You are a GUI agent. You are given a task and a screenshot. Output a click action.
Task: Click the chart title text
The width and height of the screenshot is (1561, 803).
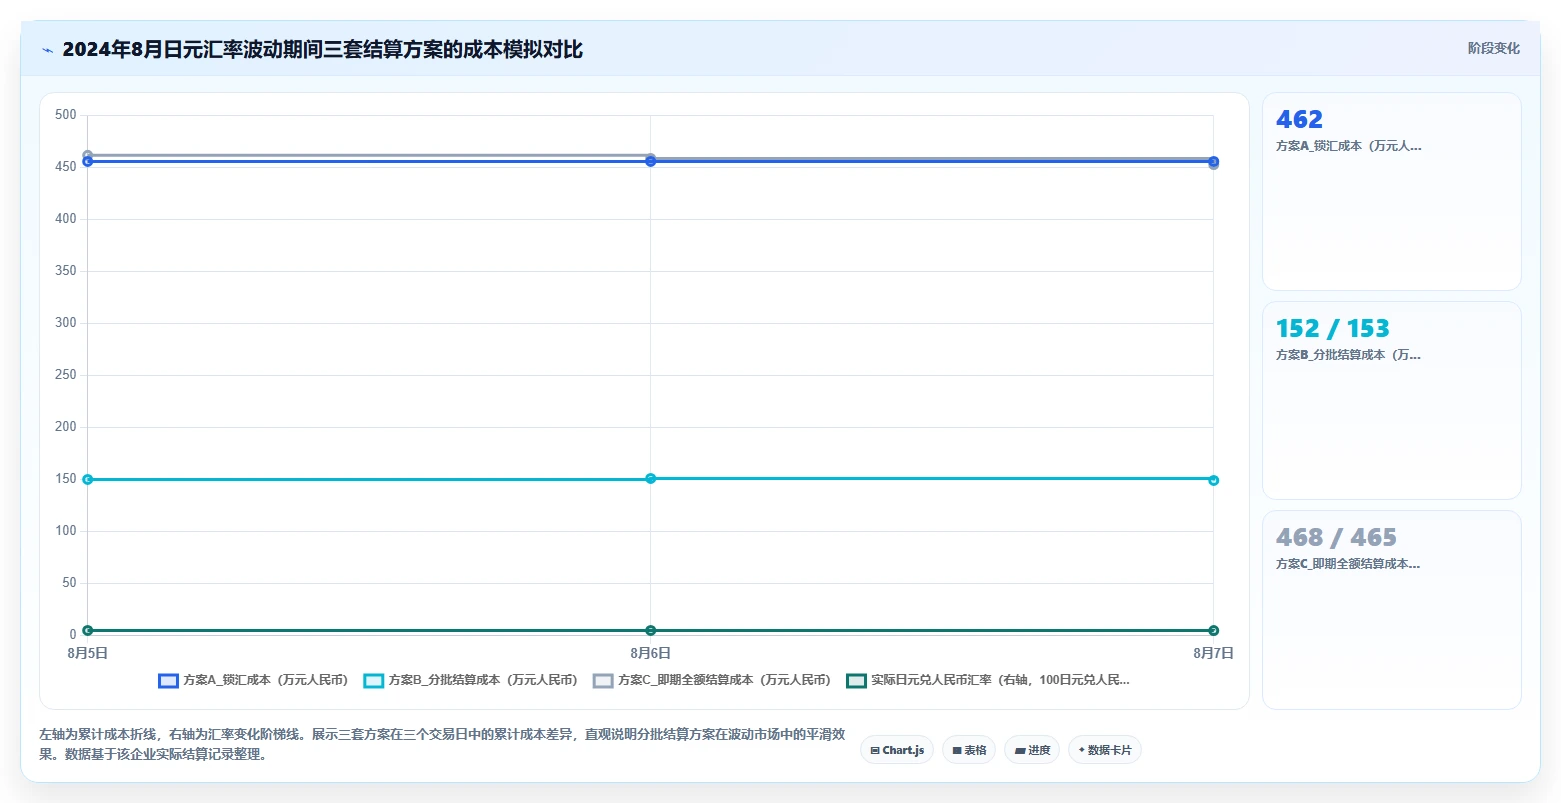pyautogui.click(x=322, y=49)
